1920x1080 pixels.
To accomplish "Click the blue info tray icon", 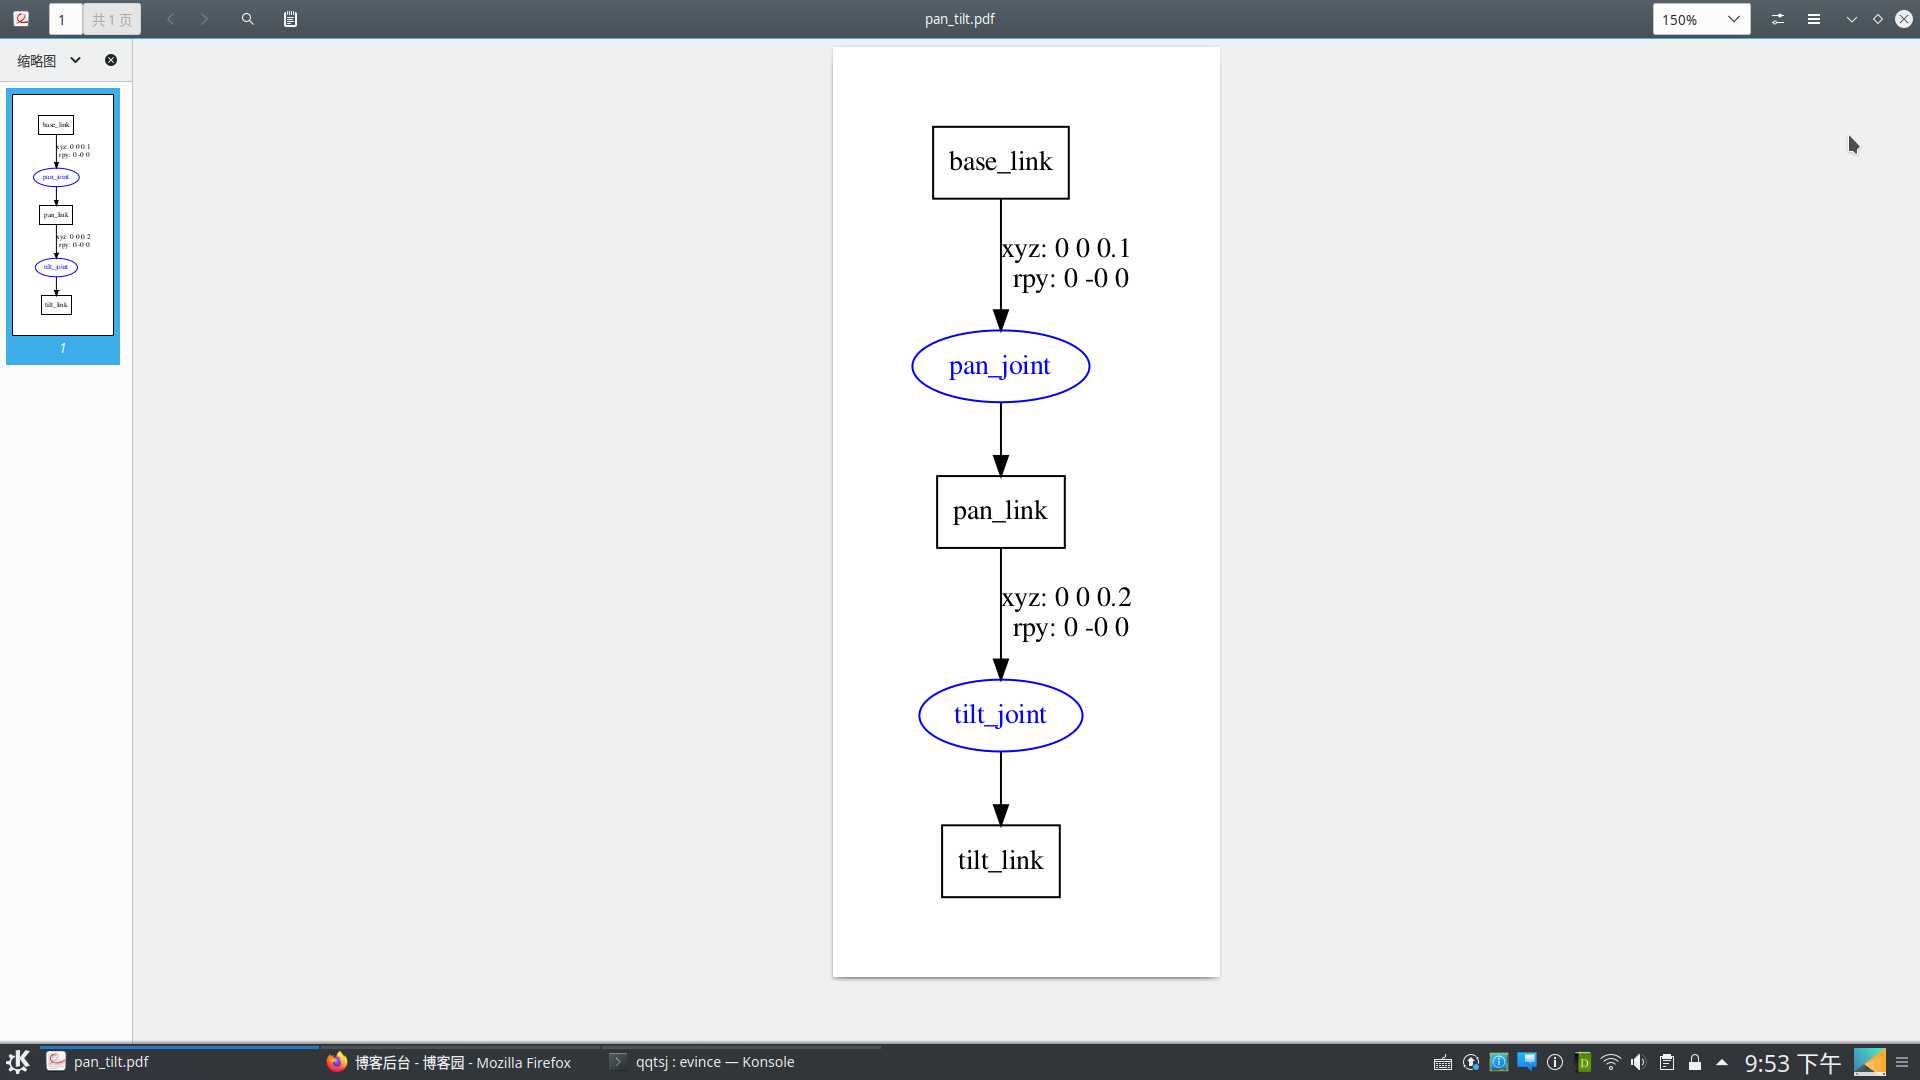I will click(1499, 1063).
